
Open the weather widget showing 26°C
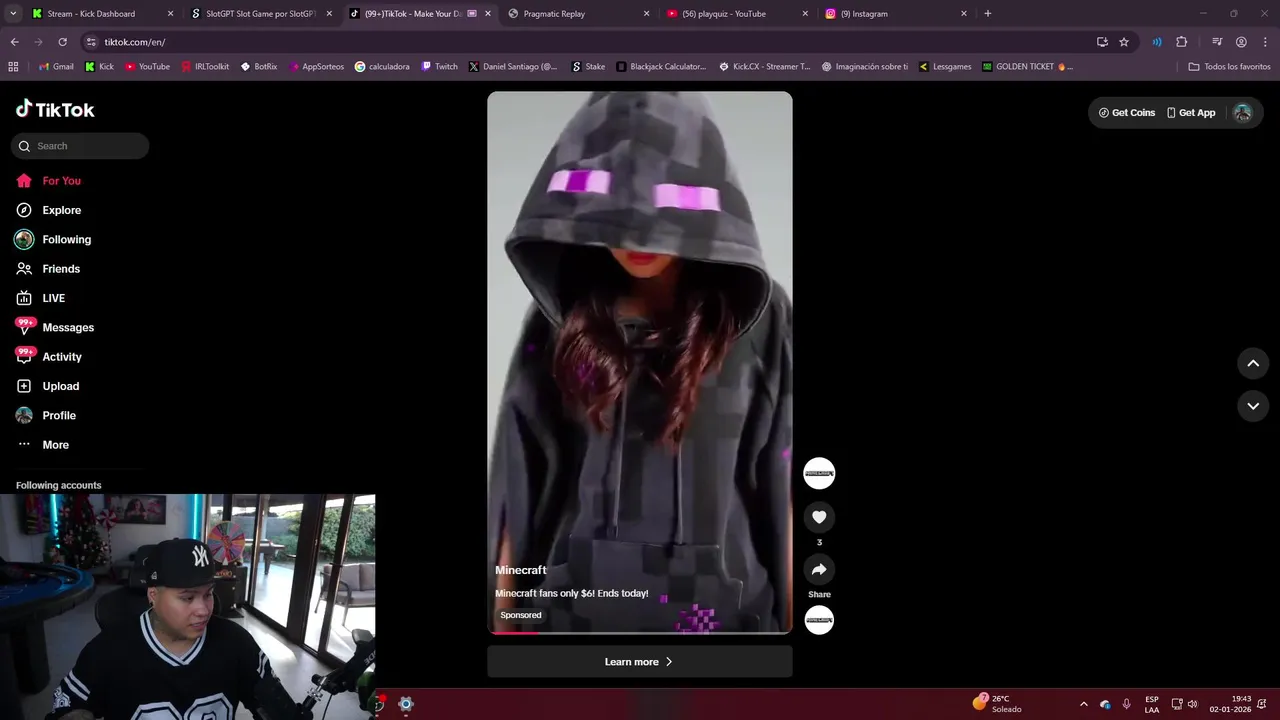pos(997,704)
